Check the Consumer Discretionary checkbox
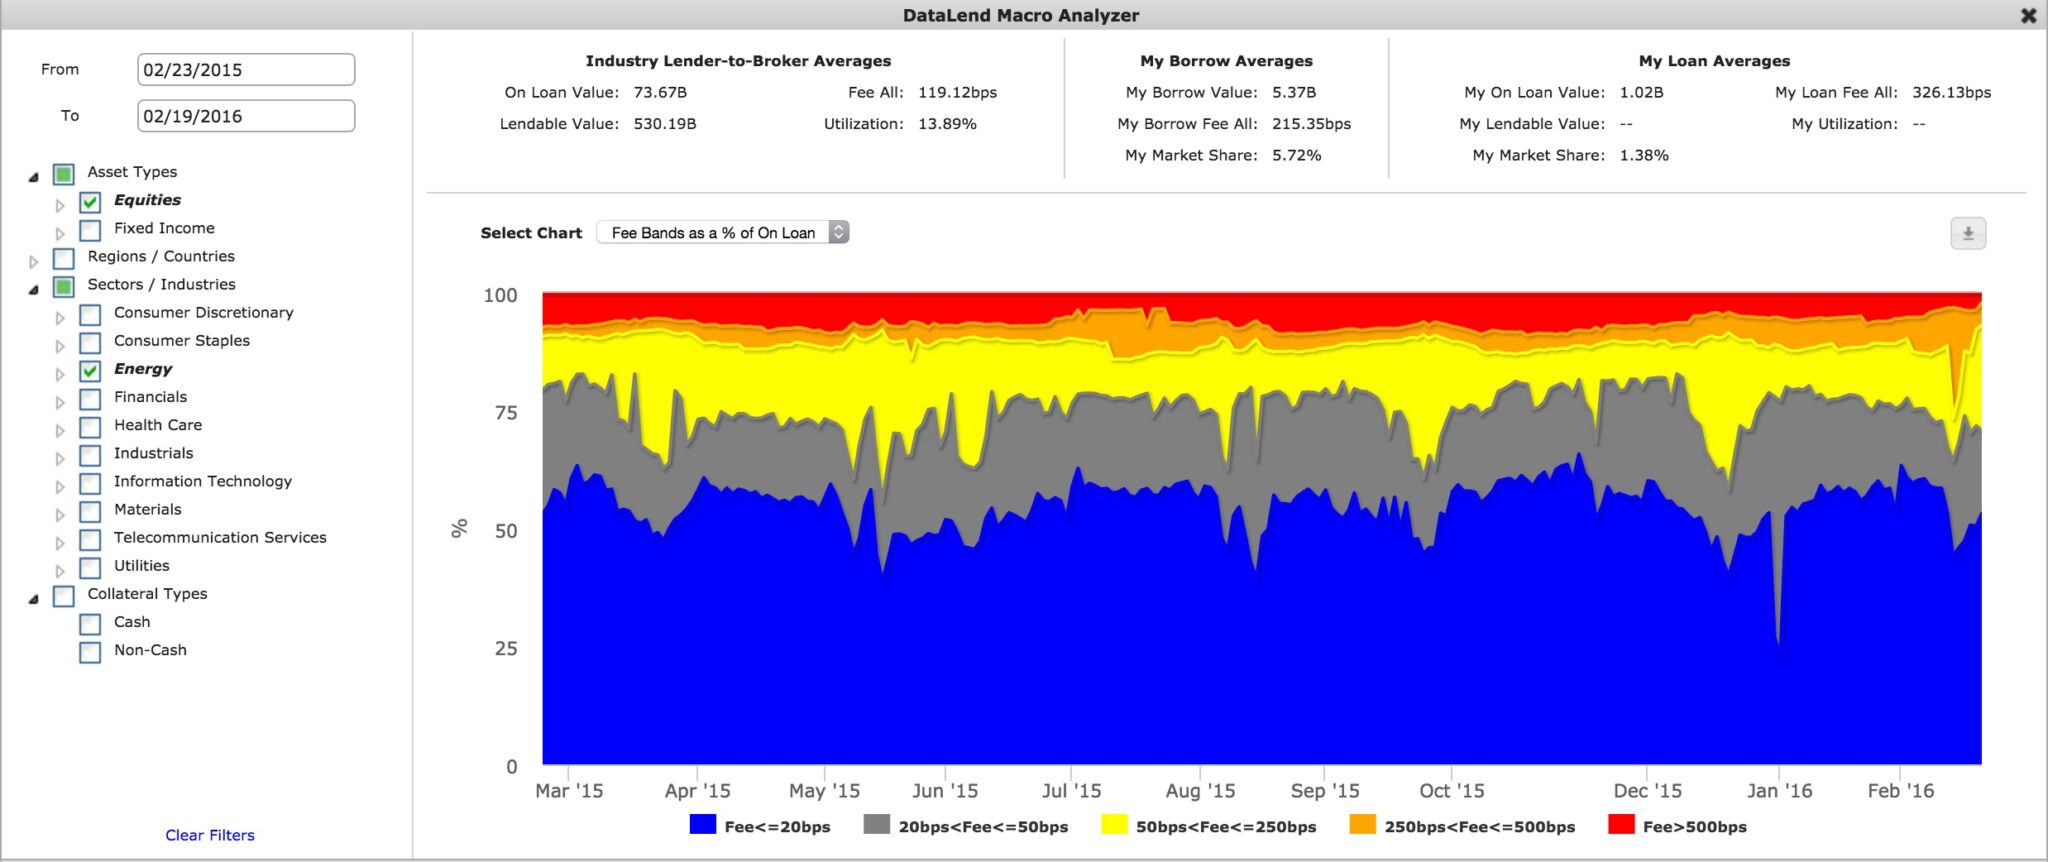Screen dimensions: 2048x862 click(x=90, y=315)
